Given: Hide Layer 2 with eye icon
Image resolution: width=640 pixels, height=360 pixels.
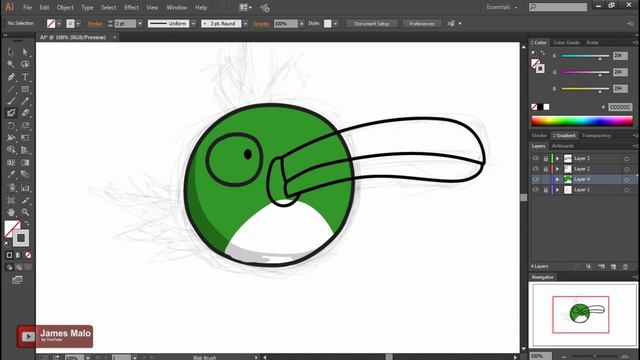Looking at the screenshot, I should [x=536, y=169].
